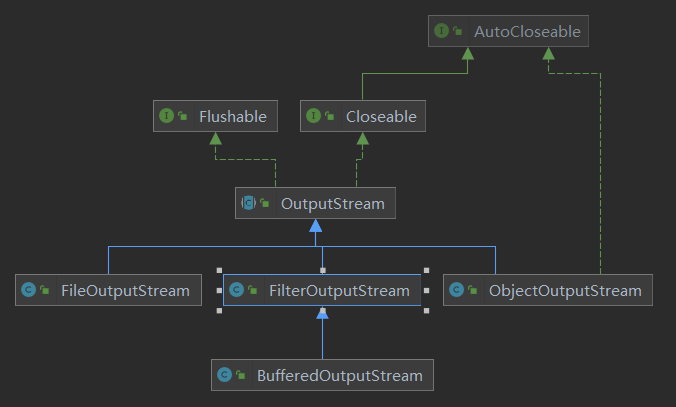Select the AutoCloseable label text
676x407 pixels.
pyautogui.click(x=526, y=32)
